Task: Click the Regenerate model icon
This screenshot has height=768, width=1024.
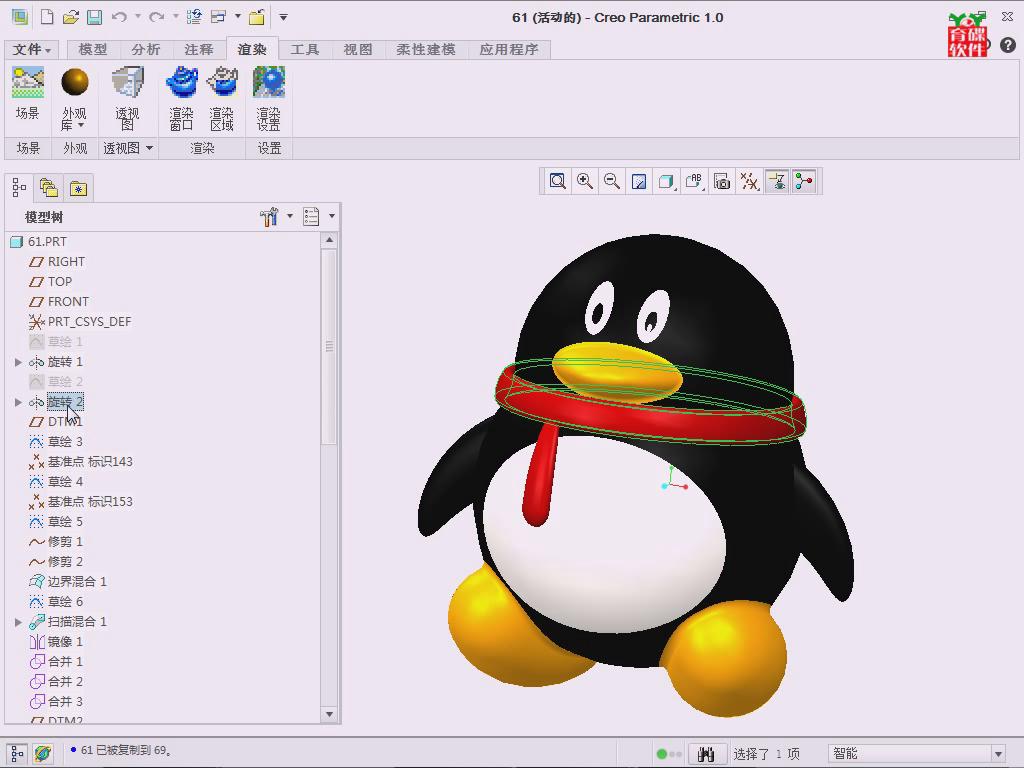Action: [194, 18]
